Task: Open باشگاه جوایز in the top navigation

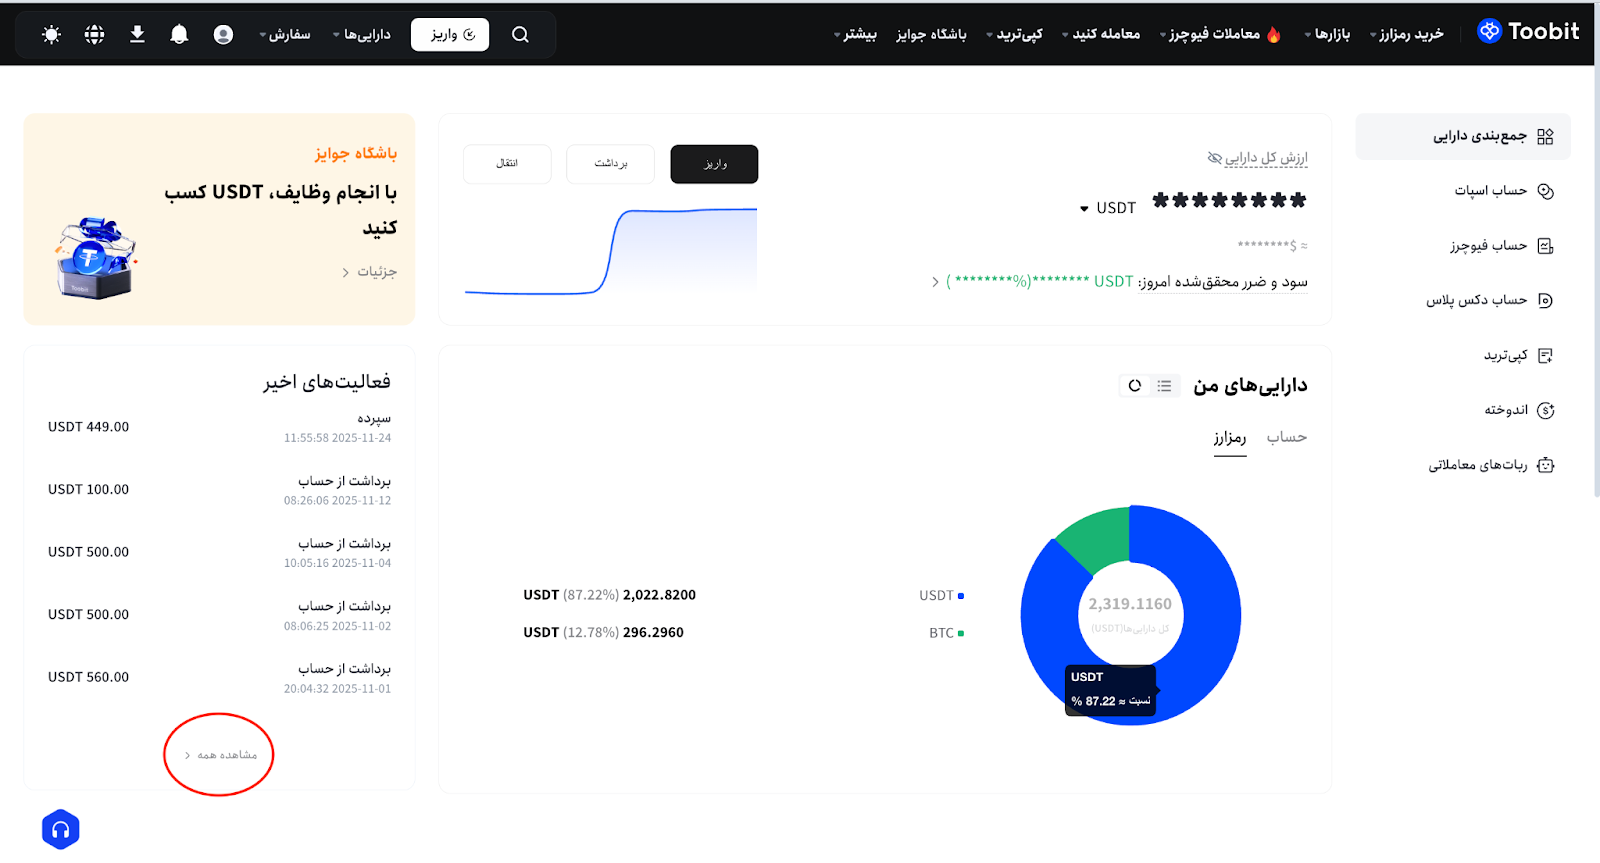Action: click(x=931, y=35)
